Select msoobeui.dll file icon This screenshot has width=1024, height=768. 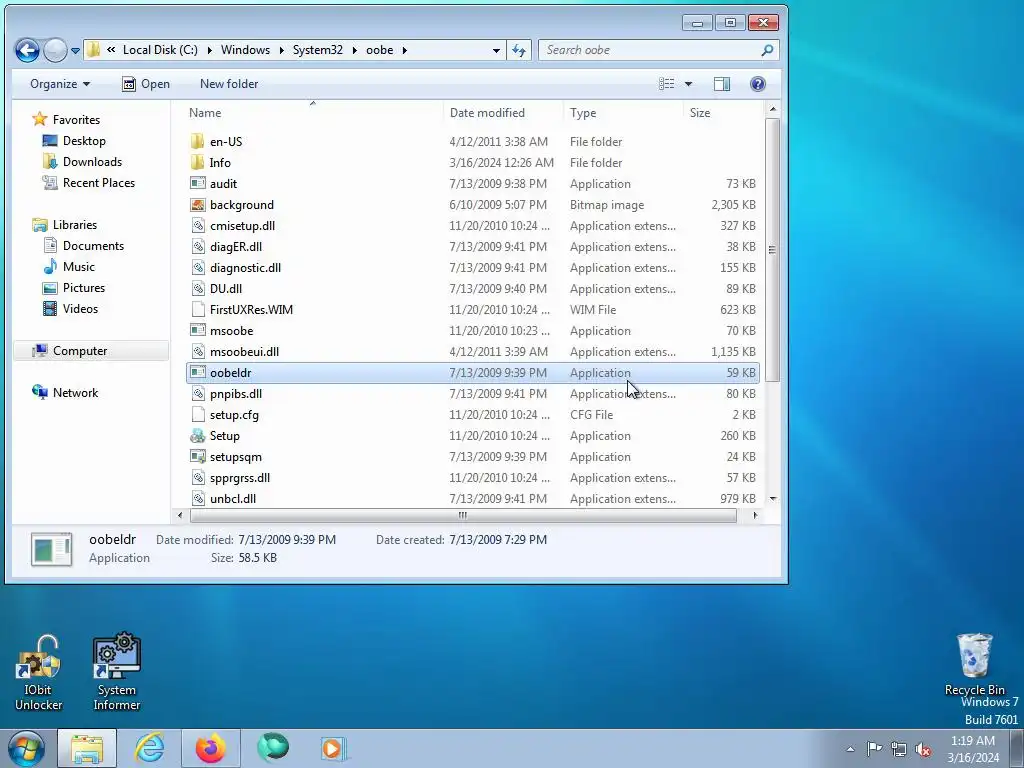197,351
